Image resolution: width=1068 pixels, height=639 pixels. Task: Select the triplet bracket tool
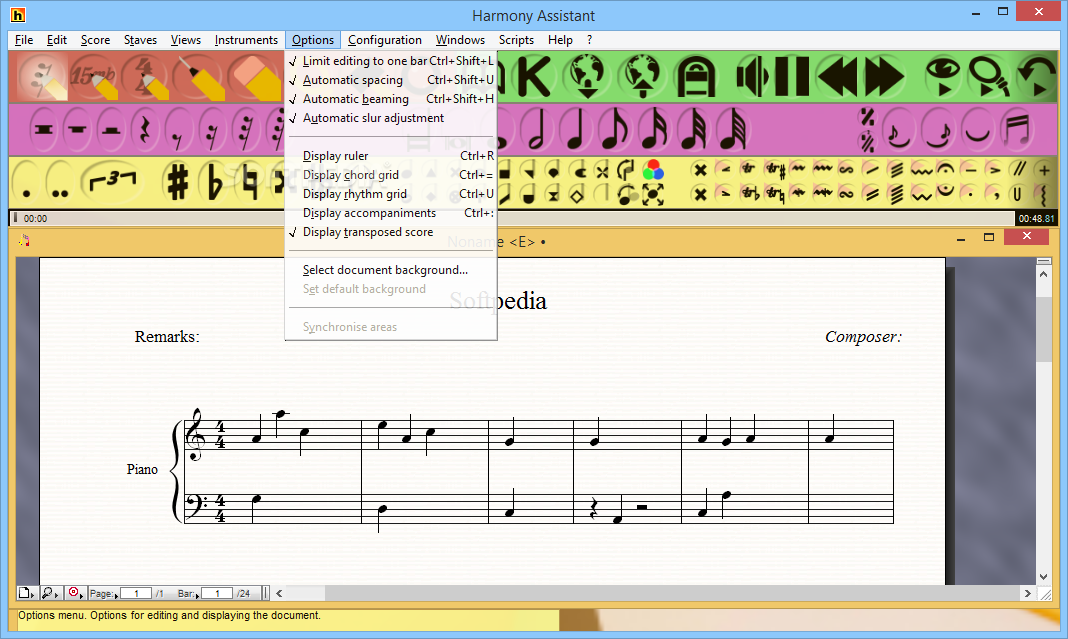click(113, 183)
